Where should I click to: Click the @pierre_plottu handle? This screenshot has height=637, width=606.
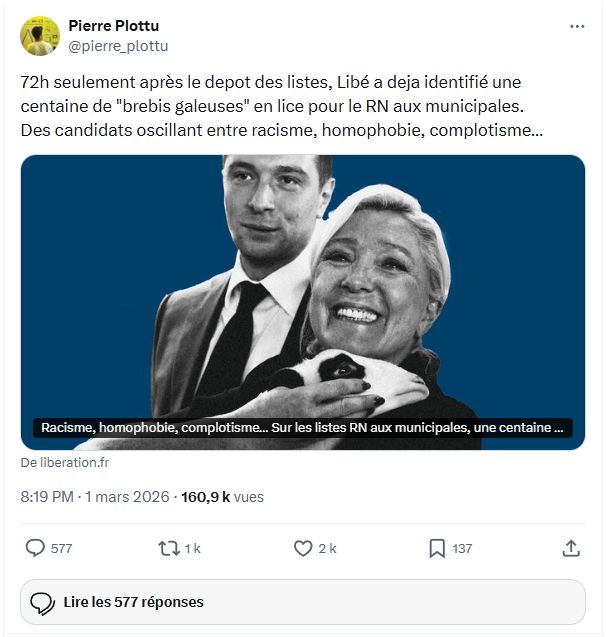(118, 45)
